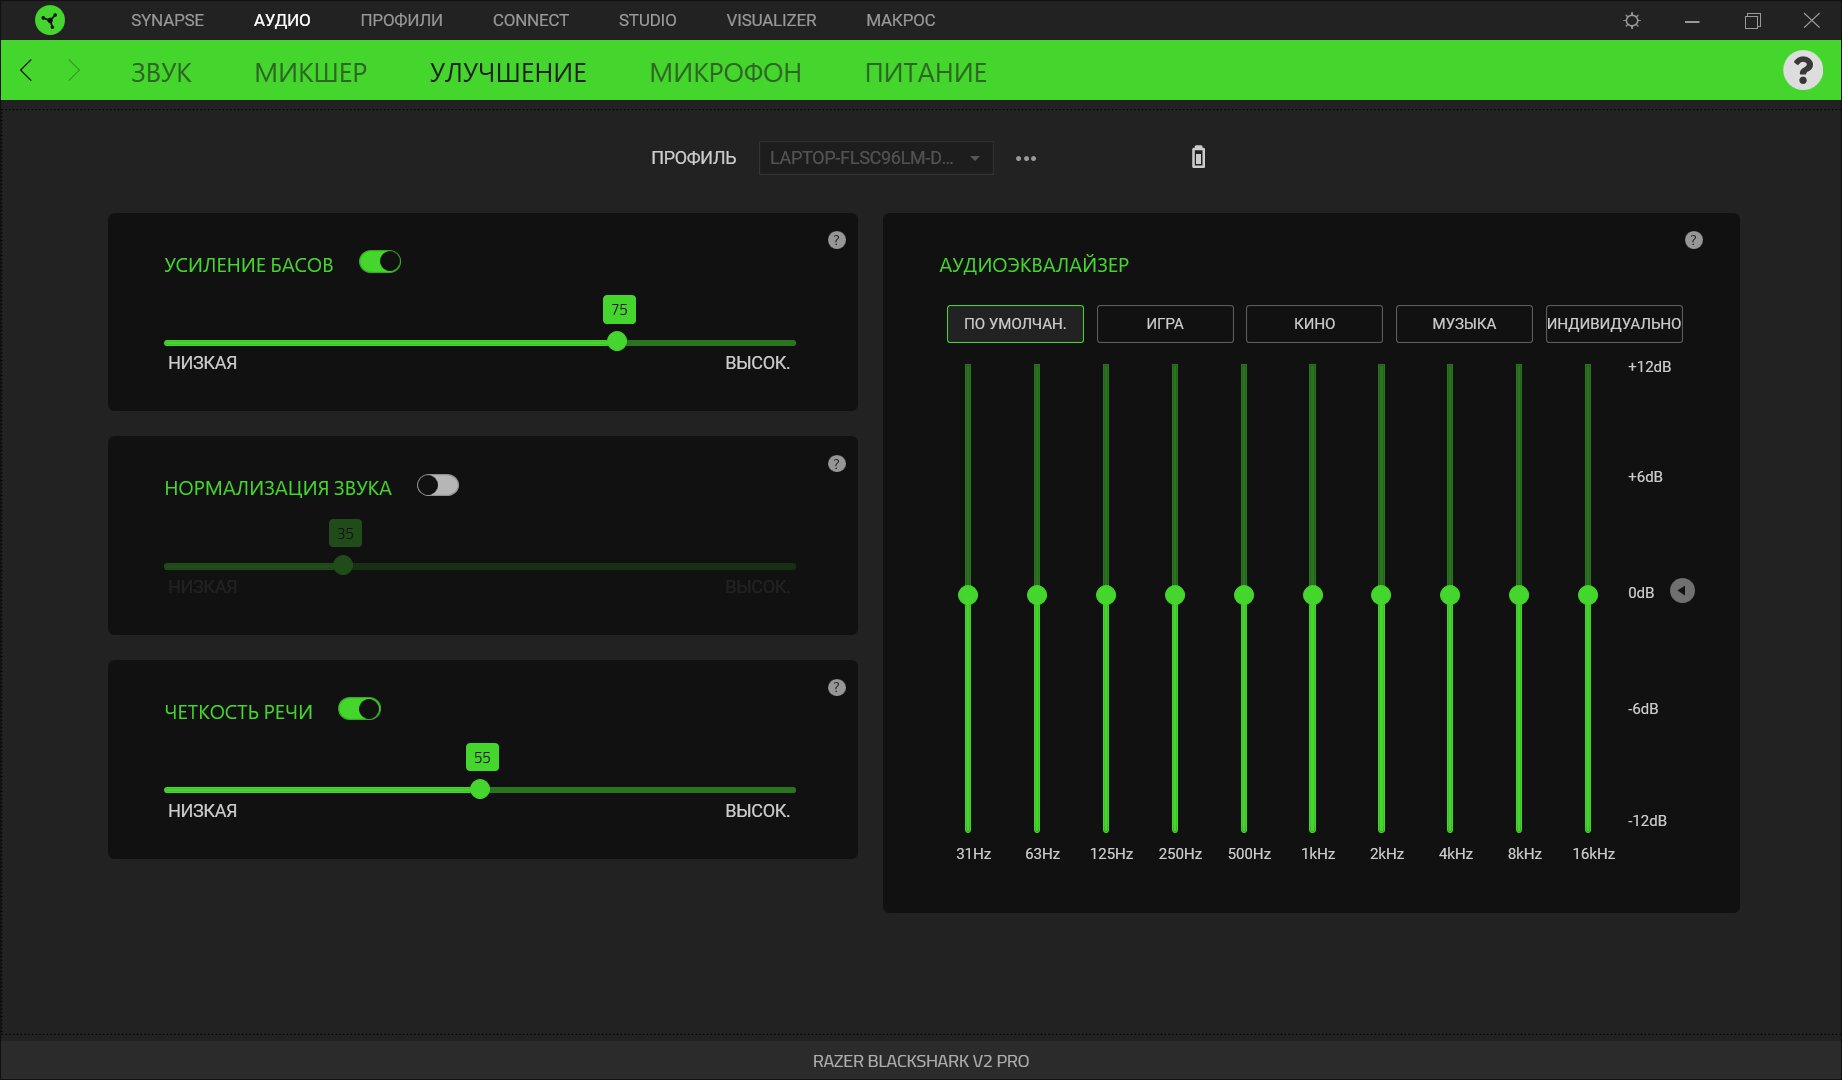Click the +12dB scale label
The height and width of the screenshot is (1080, 1842).
1649,367
